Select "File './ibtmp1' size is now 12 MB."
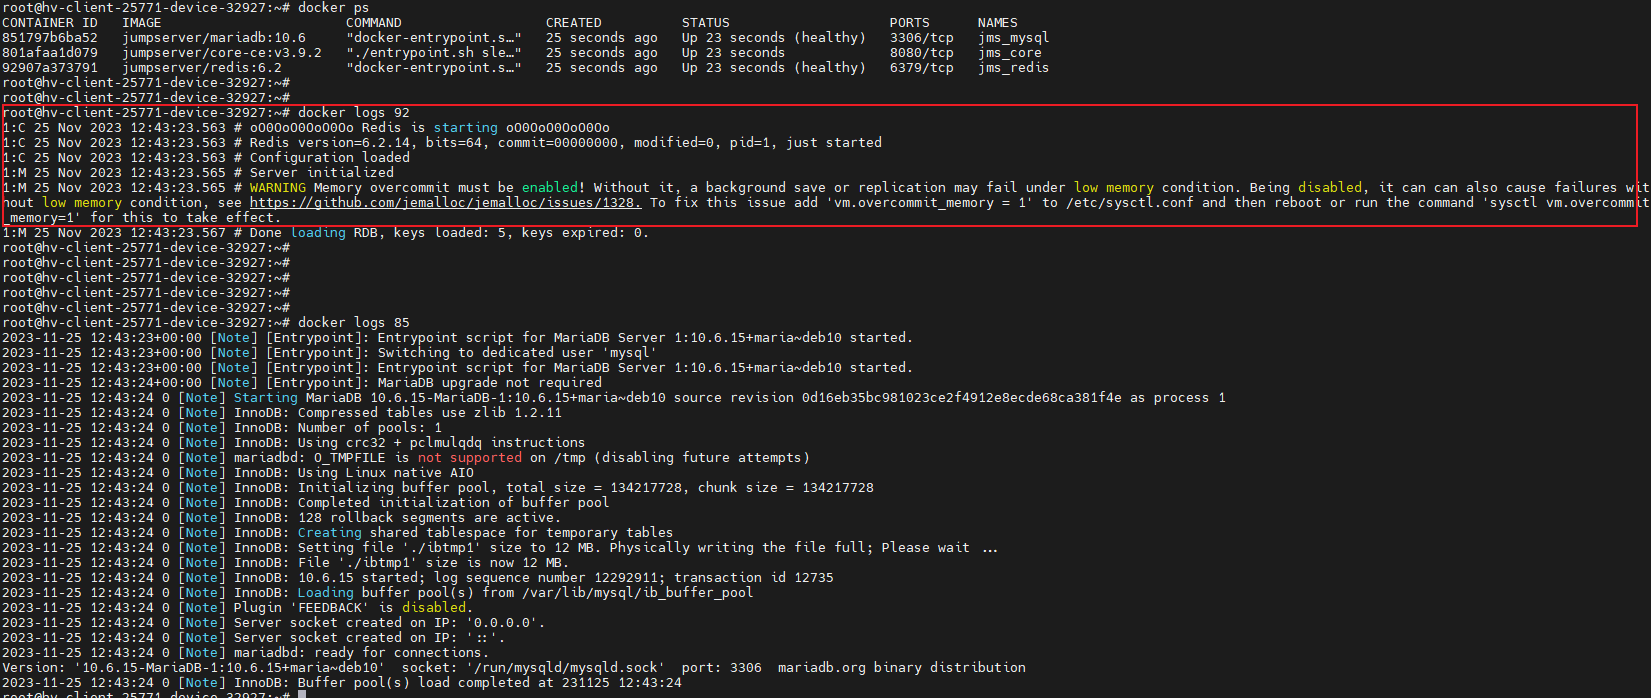 [434, 563]
